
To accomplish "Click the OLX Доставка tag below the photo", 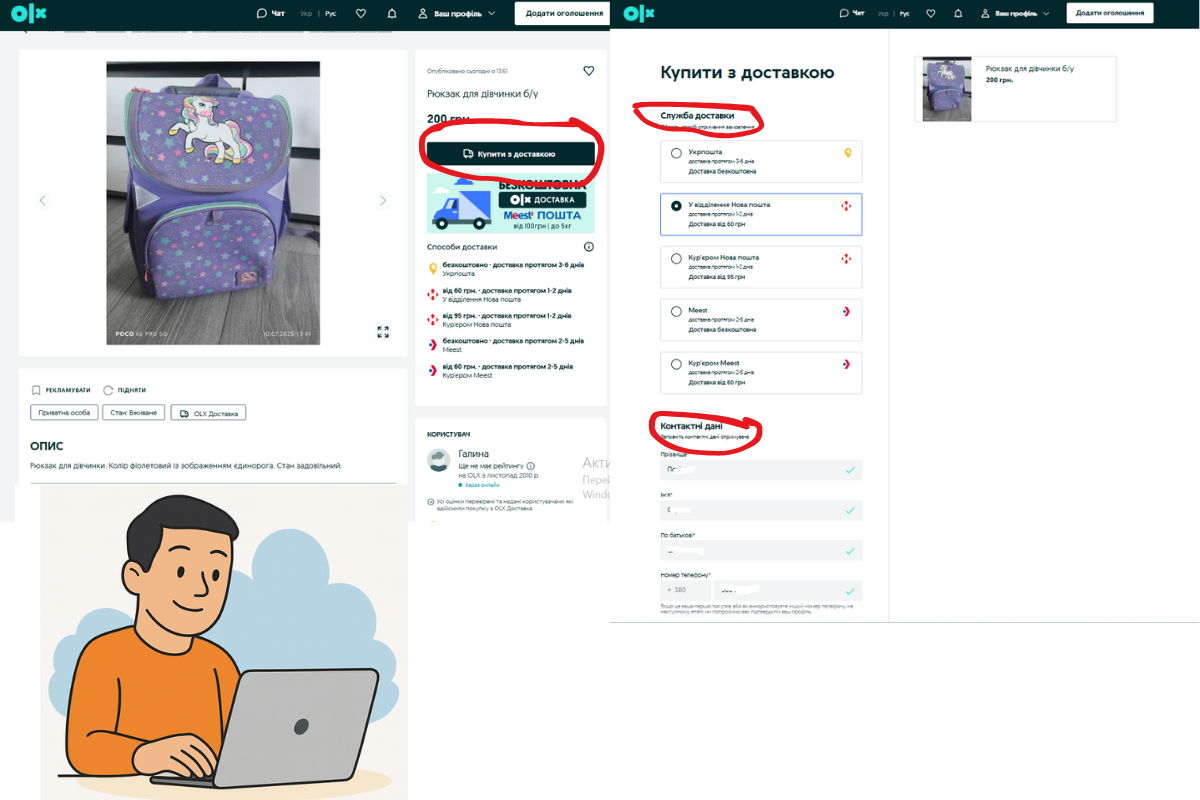I will [208, 413].
